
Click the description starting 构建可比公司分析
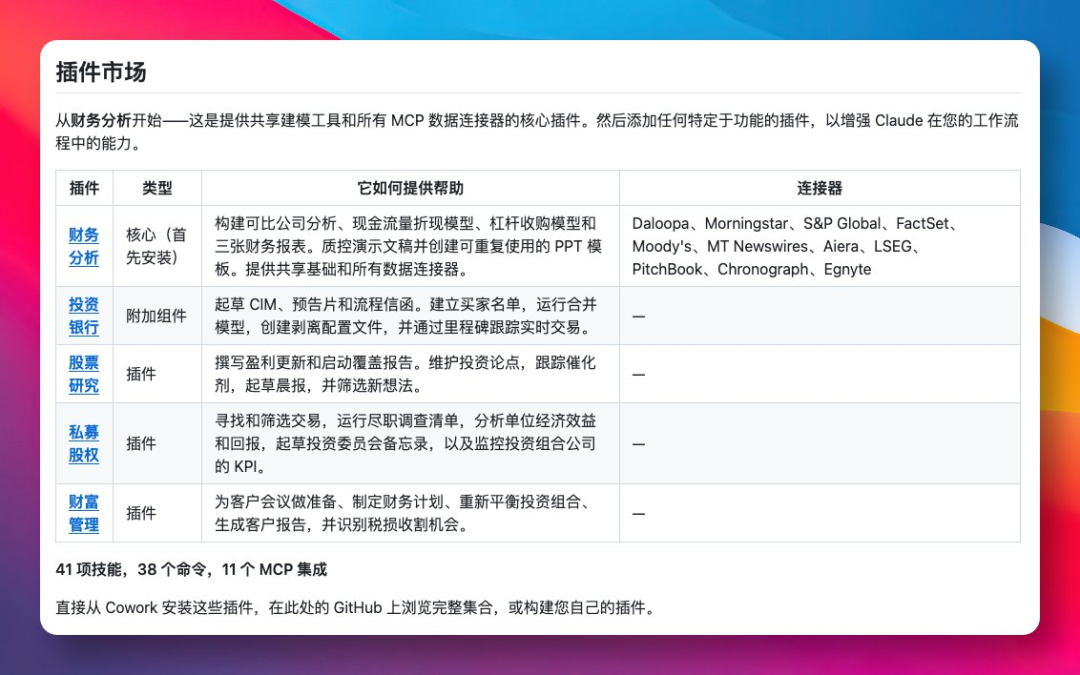click(408, 246)
